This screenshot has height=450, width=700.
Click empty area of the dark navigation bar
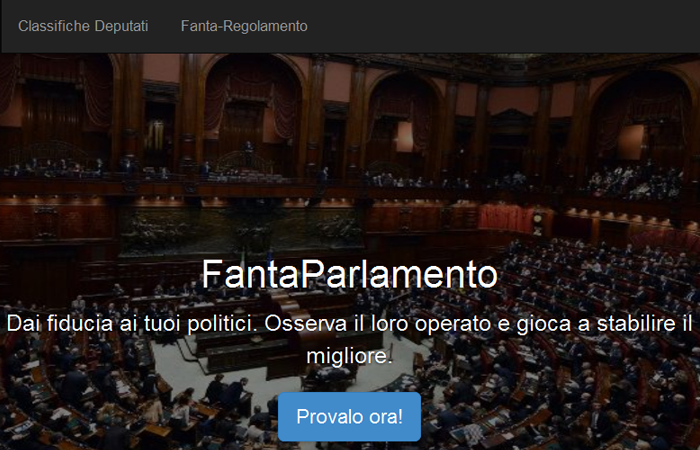(491, 26)
